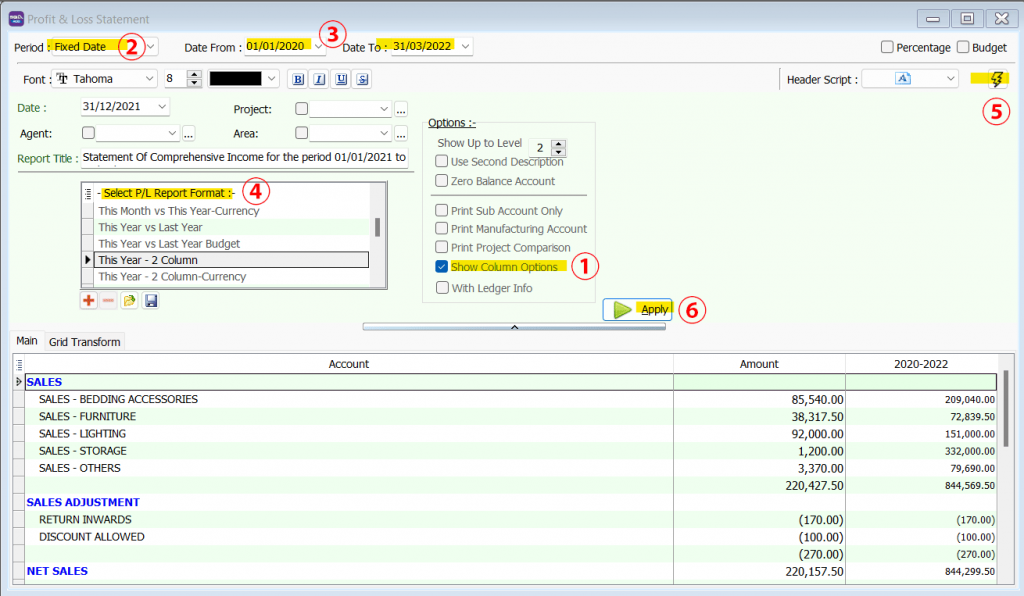Click the Apply button
The height and width of the screenshot is (596, 1024).
tap(637, 309)
